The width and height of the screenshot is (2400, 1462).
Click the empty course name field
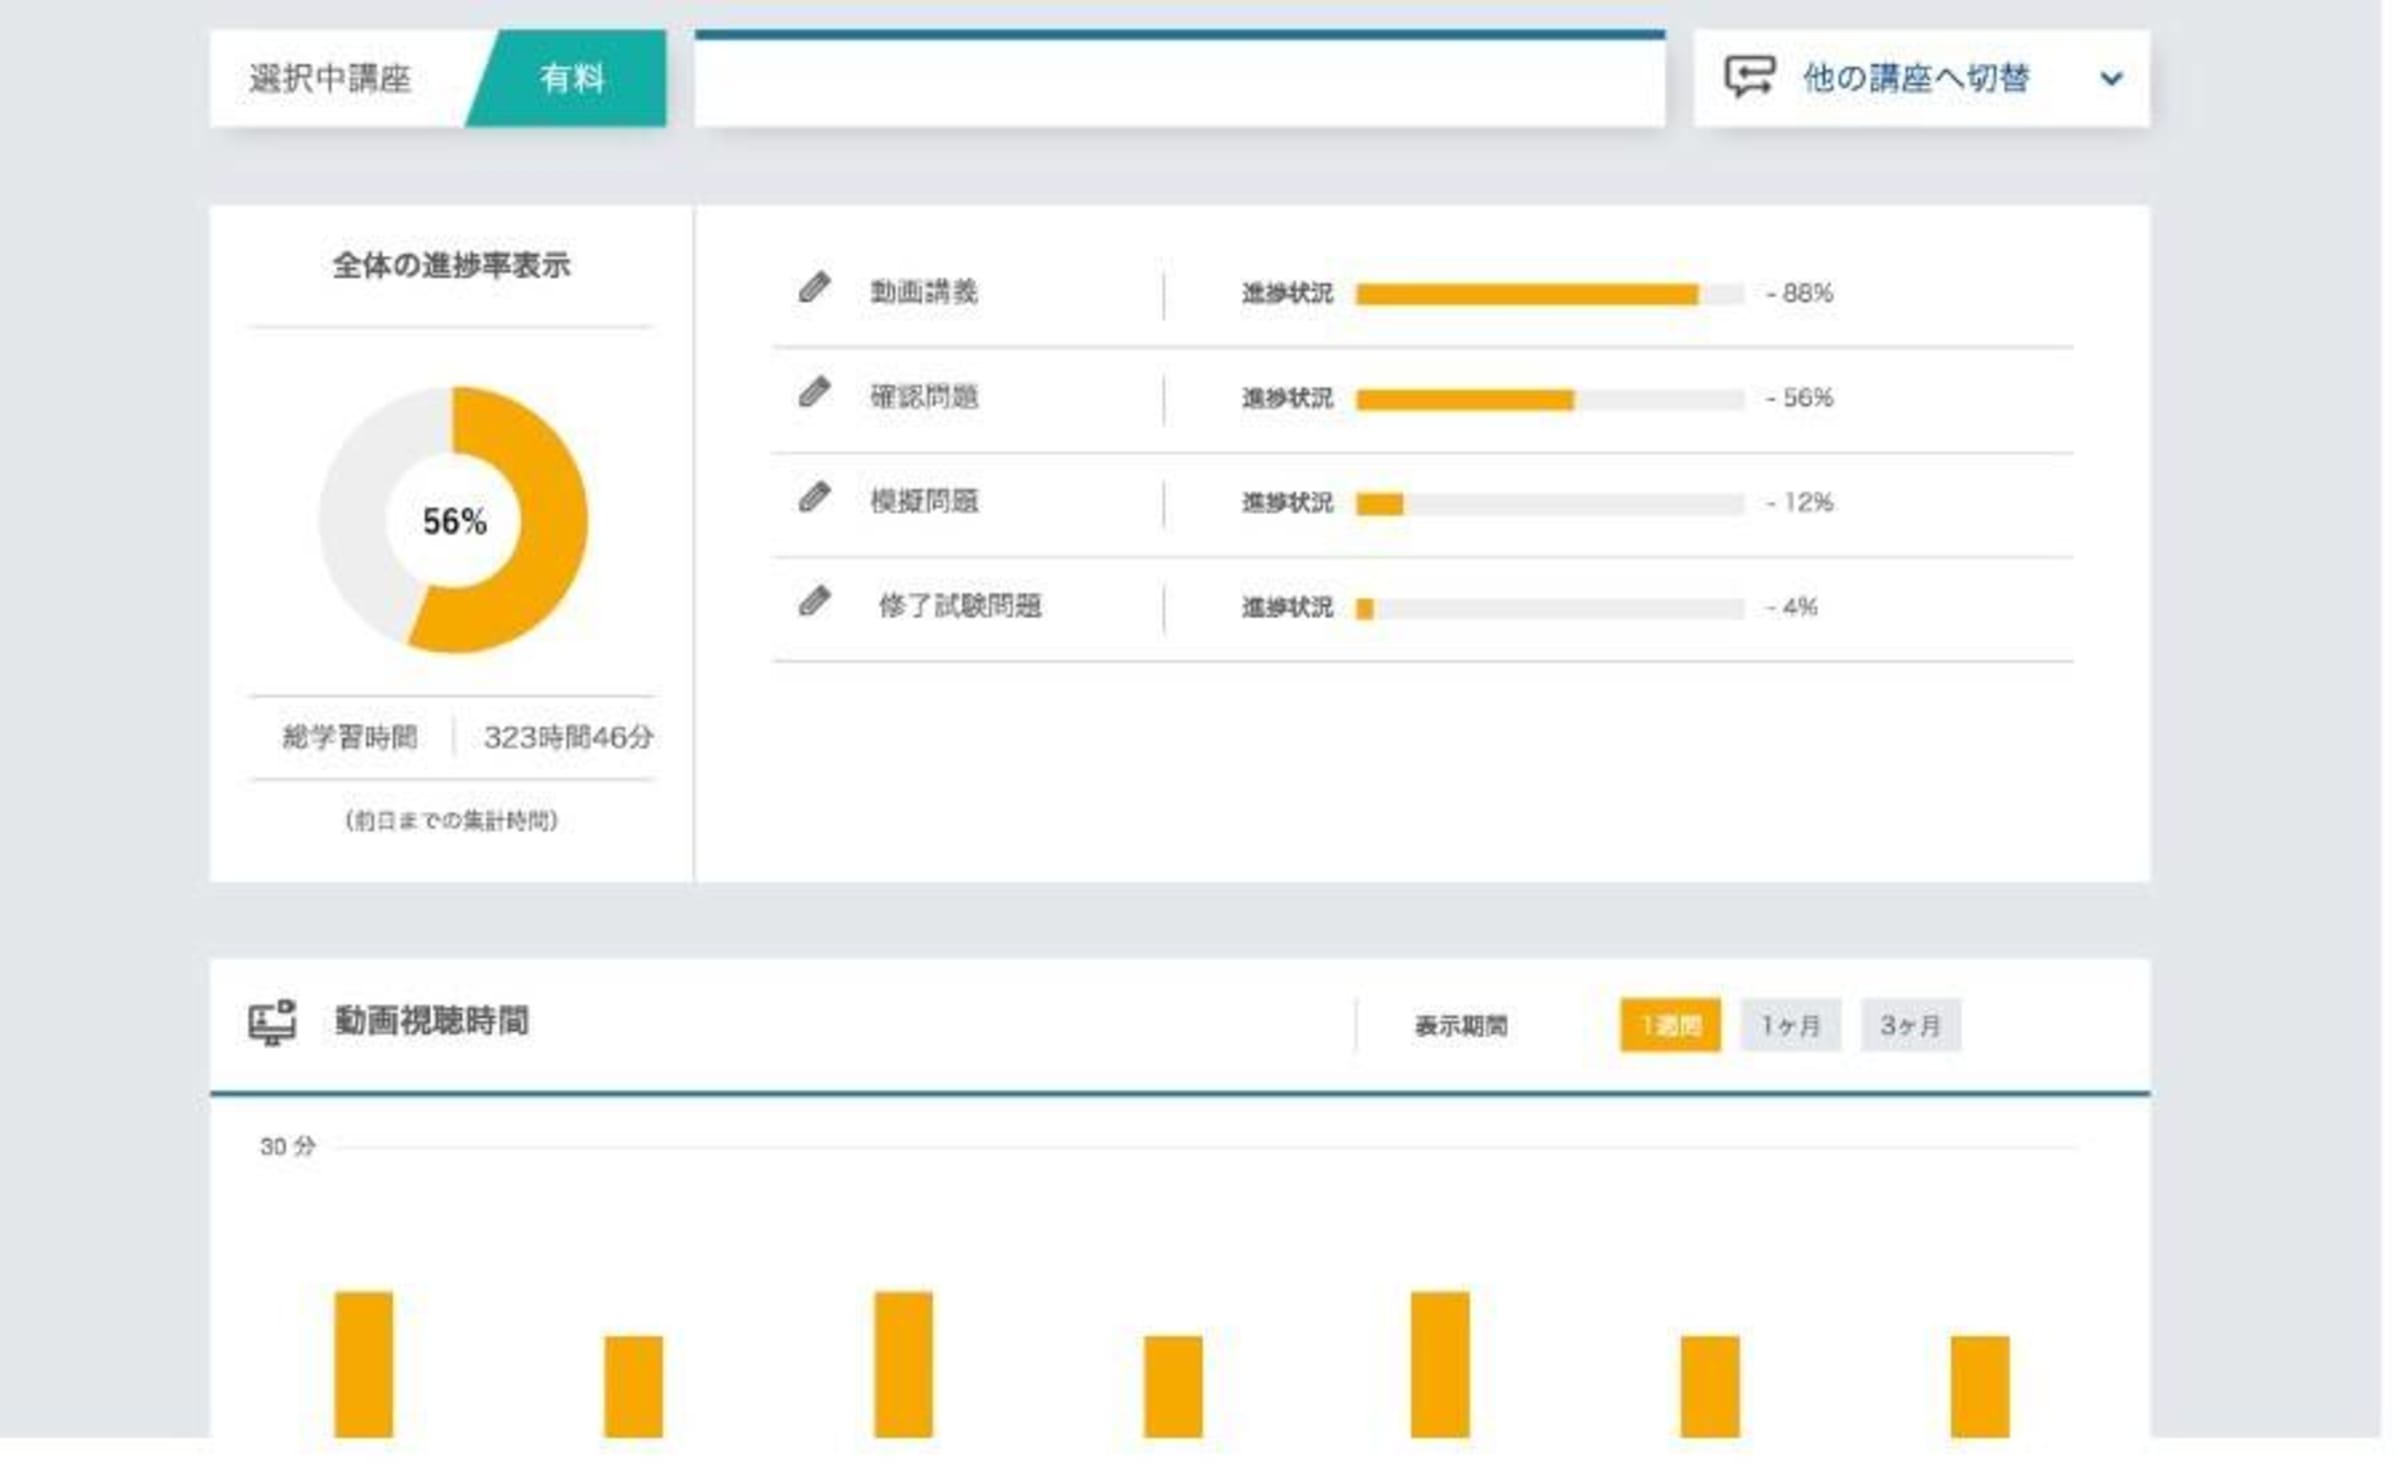coord(1180,82)
